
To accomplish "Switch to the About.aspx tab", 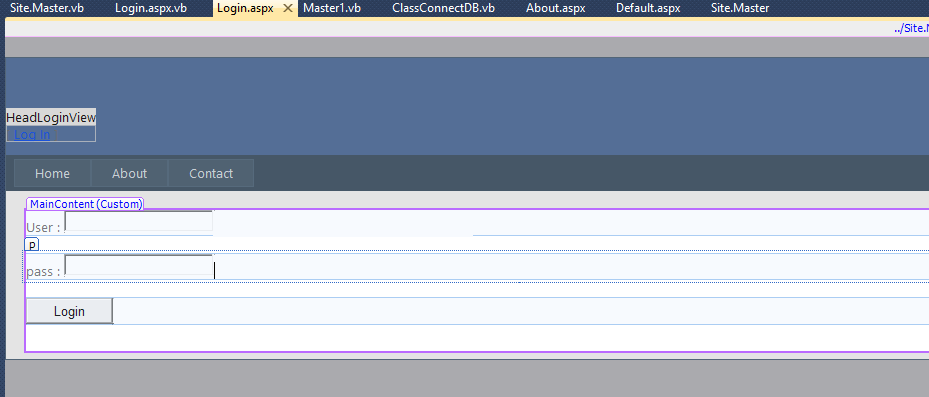I will pyautogui.click(x=556, y=8).
